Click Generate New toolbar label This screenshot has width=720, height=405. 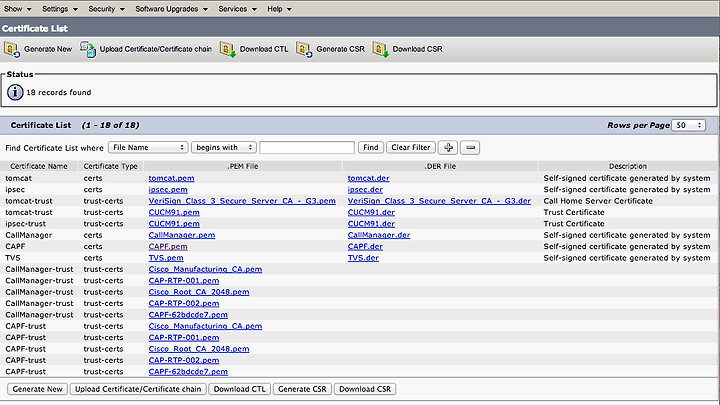48,49
